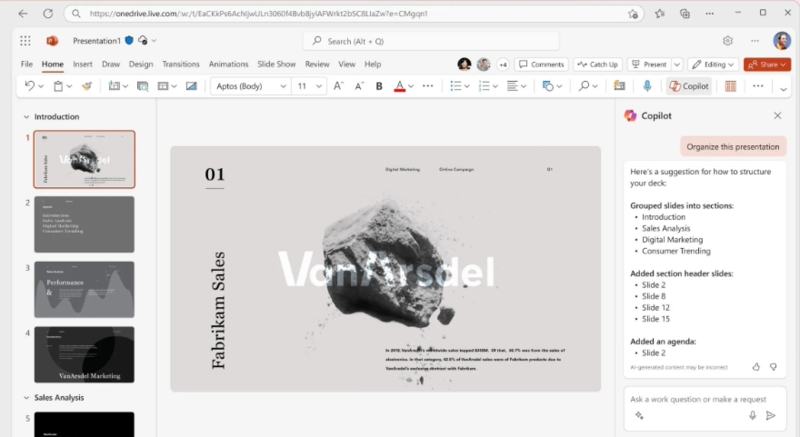Click the Search box
The width and height of the screenshot is (800, 437).
[431, 41]
